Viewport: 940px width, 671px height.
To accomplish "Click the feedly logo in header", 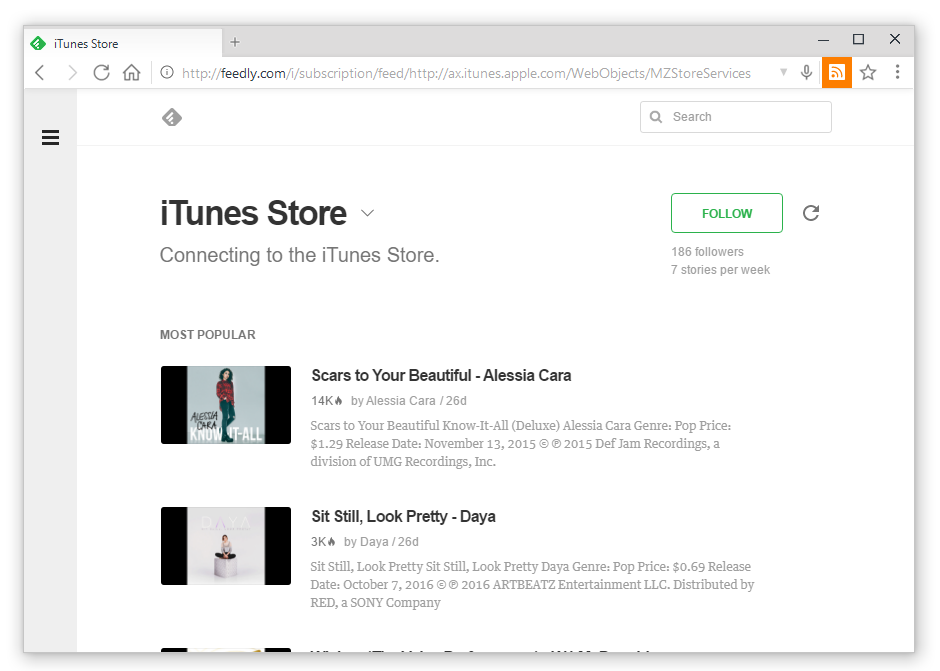I will coord(172,118).
